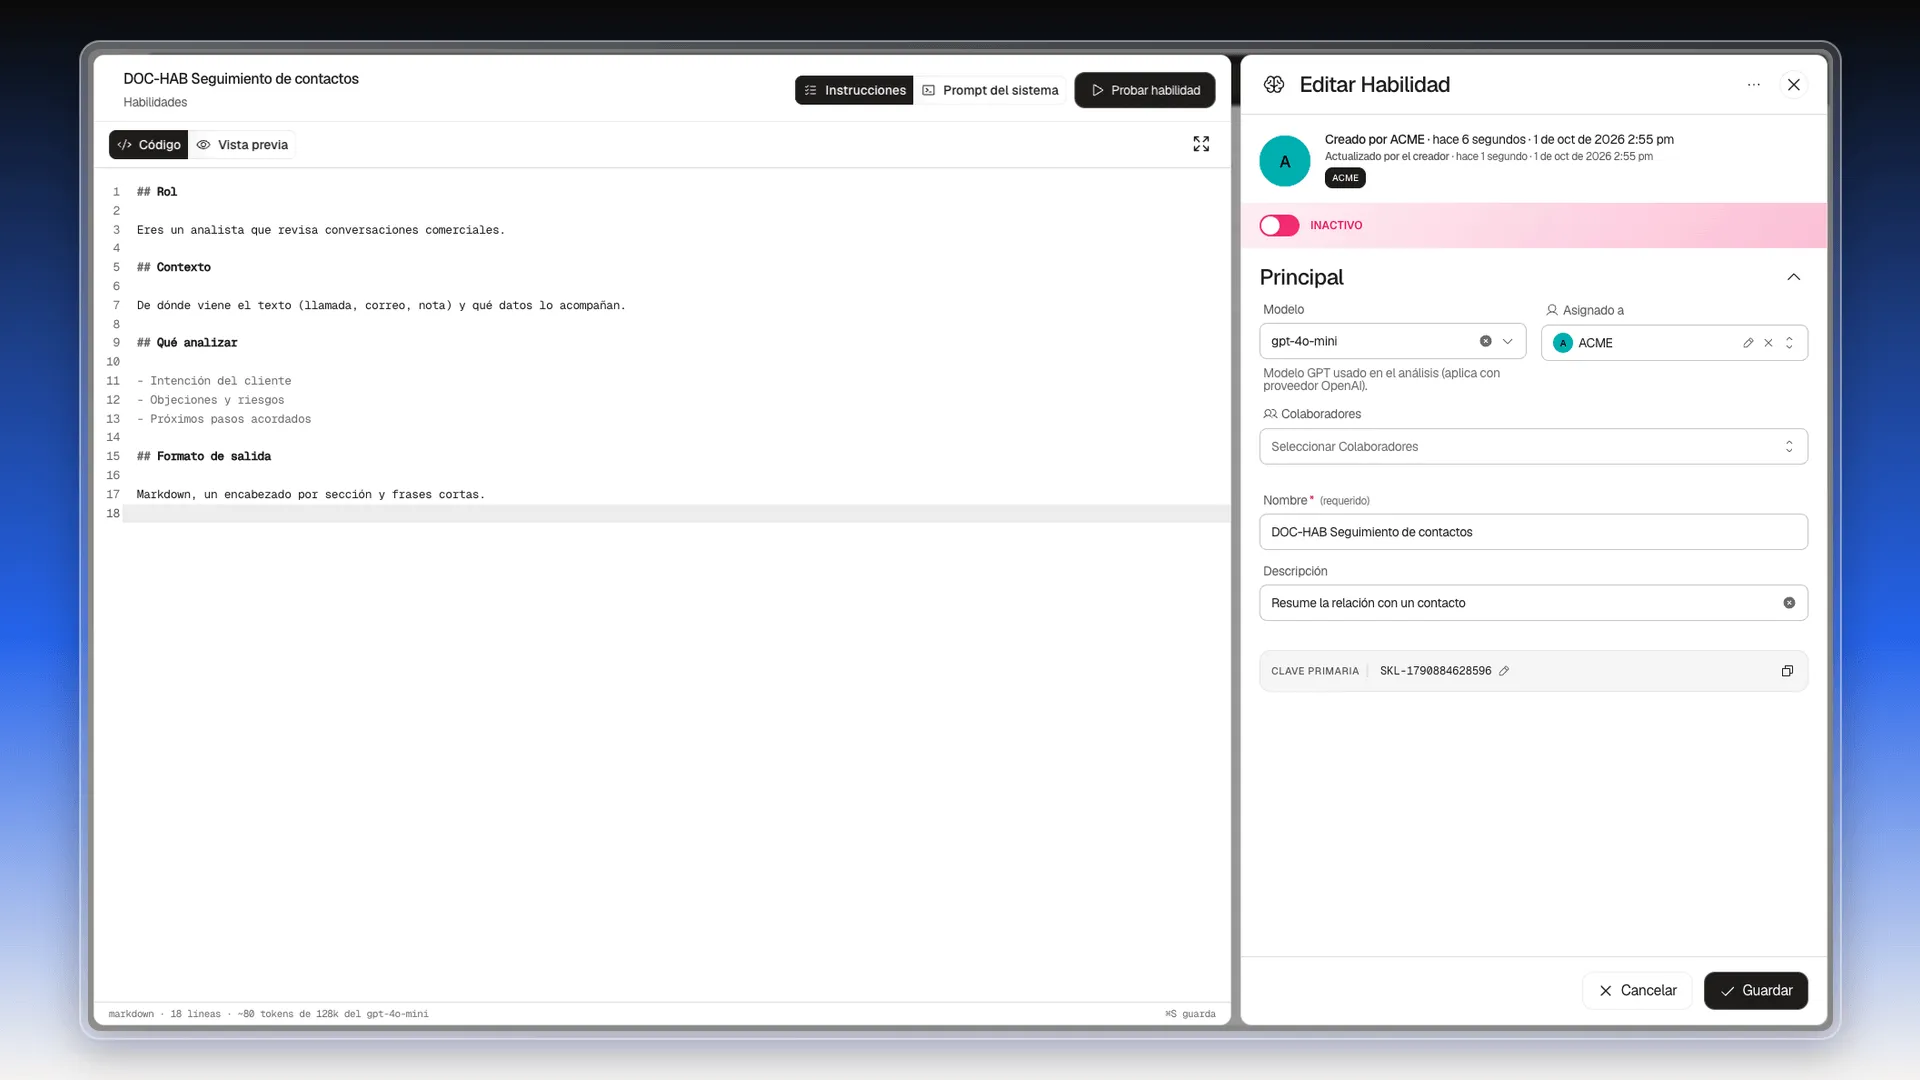This screenshot has width=1920, height=1080.
Task: Click the Nombre input field
Action: click(x=1533, y=532)
